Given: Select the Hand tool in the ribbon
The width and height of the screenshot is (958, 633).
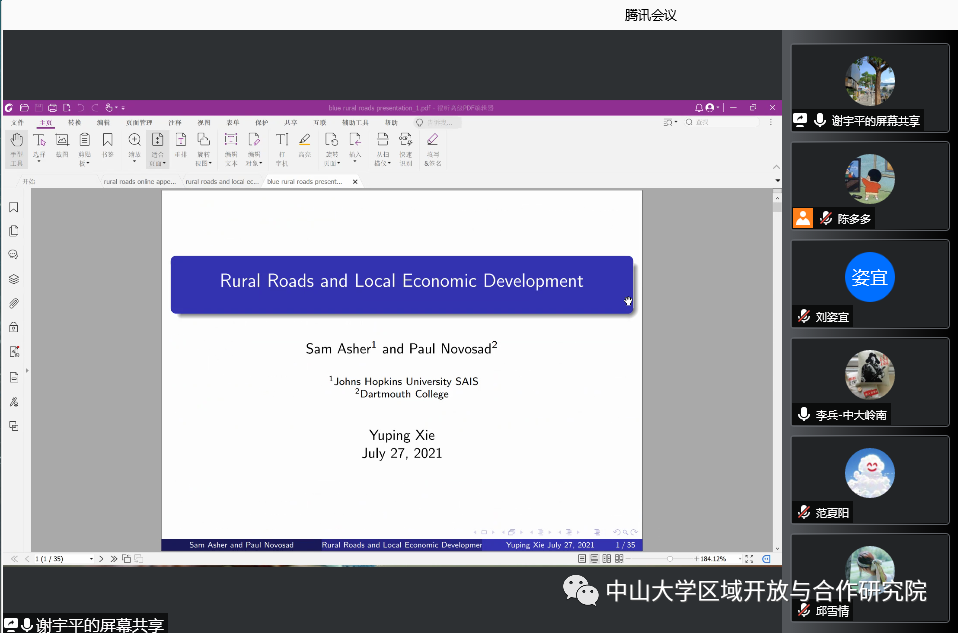Looking at the screenshot, I should coord(16,141).
